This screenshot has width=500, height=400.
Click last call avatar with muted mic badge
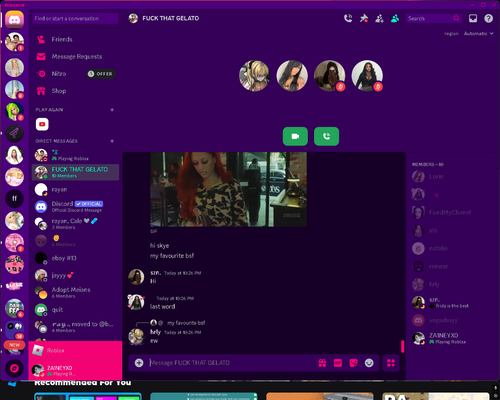367,76
